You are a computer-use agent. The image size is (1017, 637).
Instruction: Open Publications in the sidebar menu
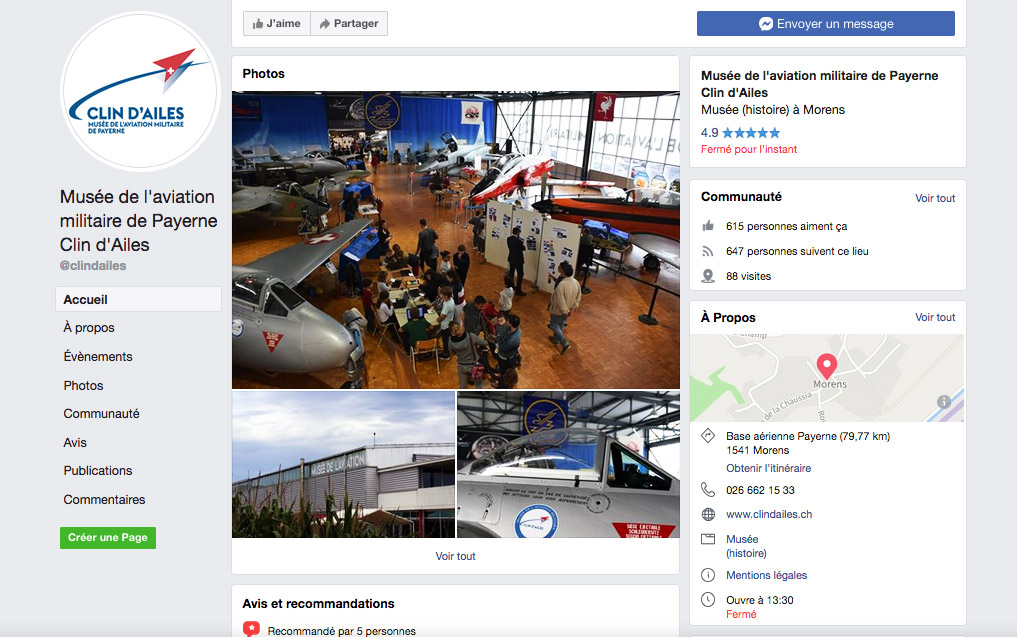point(98,471)
